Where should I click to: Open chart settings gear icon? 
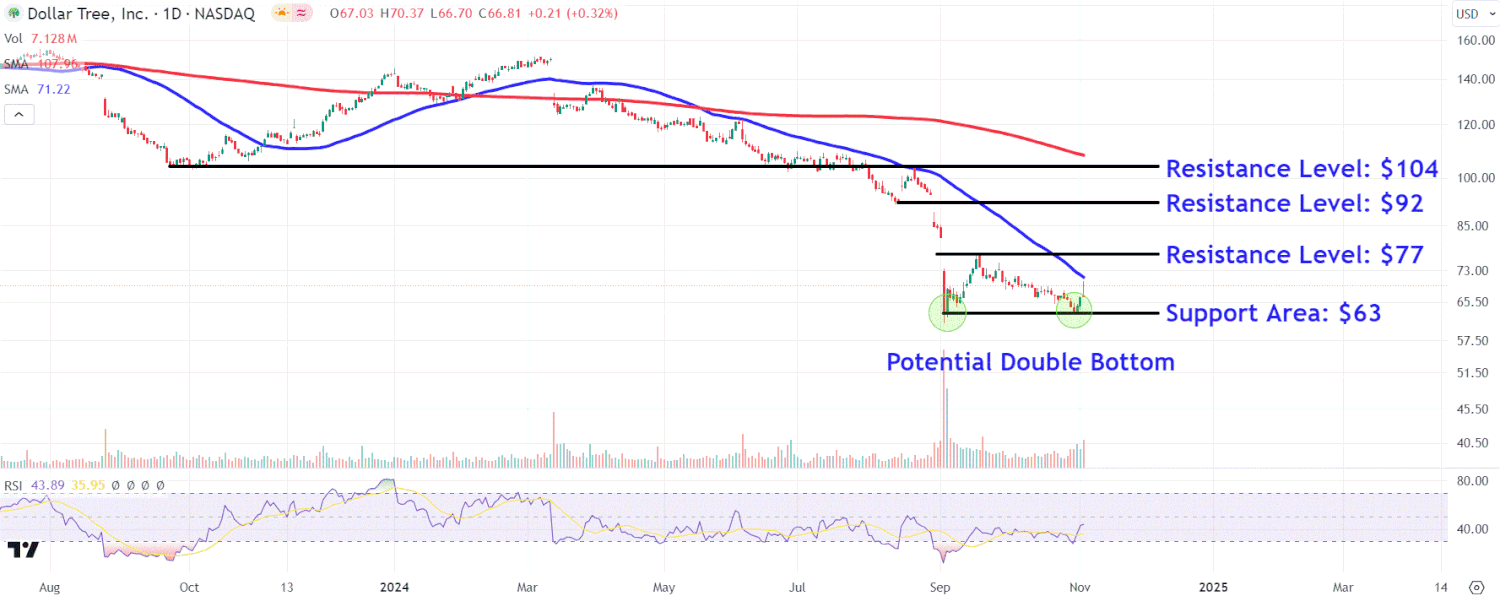pos(1476,586)
